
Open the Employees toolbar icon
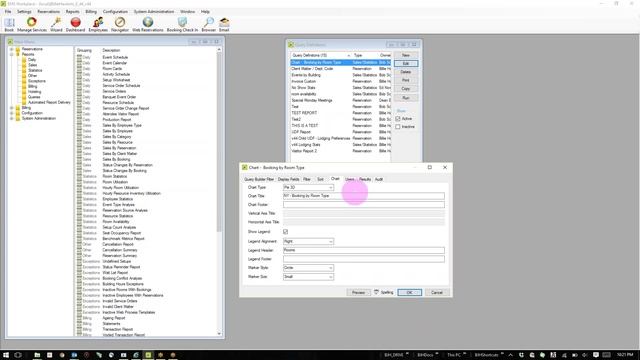[98, 24]
